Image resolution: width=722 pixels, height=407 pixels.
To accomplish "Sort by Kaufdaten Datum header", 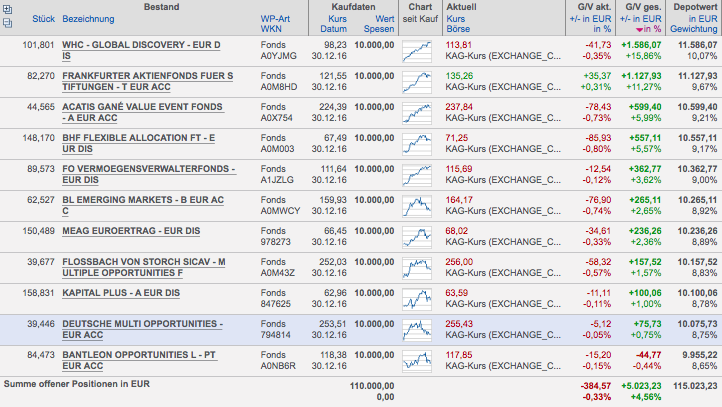I will (x=333, y=29).
